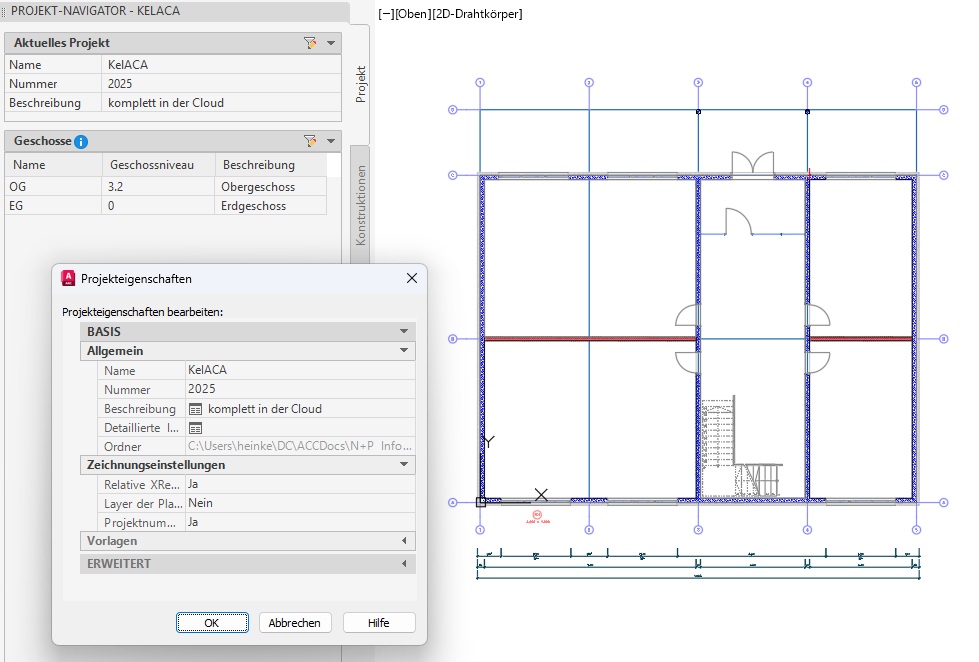The image size is (979, 662).
Task: Click the AutoCAD Architecture logo in dialog title
Action: (x=69, y=279)
